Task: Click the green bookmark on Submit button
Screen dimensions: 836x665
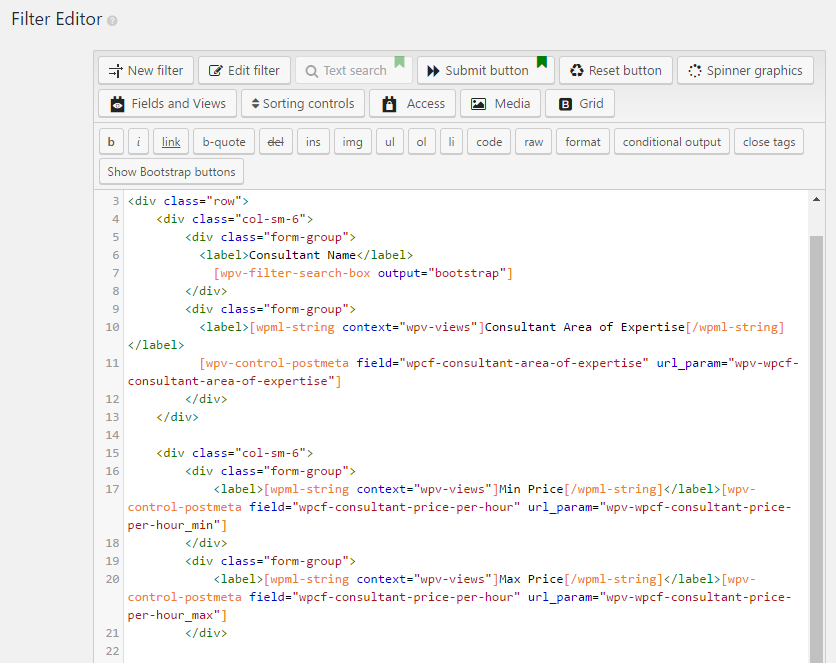Action: [542, 62]
